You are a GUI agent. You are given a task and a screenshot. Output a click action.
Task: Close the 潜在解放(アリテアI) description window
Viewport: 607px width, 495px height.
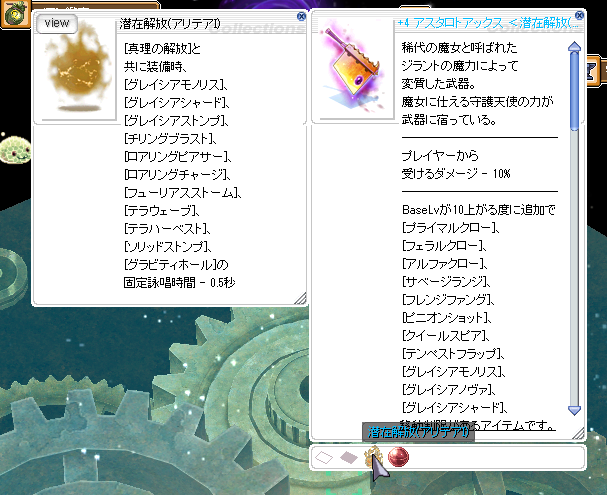301,16
